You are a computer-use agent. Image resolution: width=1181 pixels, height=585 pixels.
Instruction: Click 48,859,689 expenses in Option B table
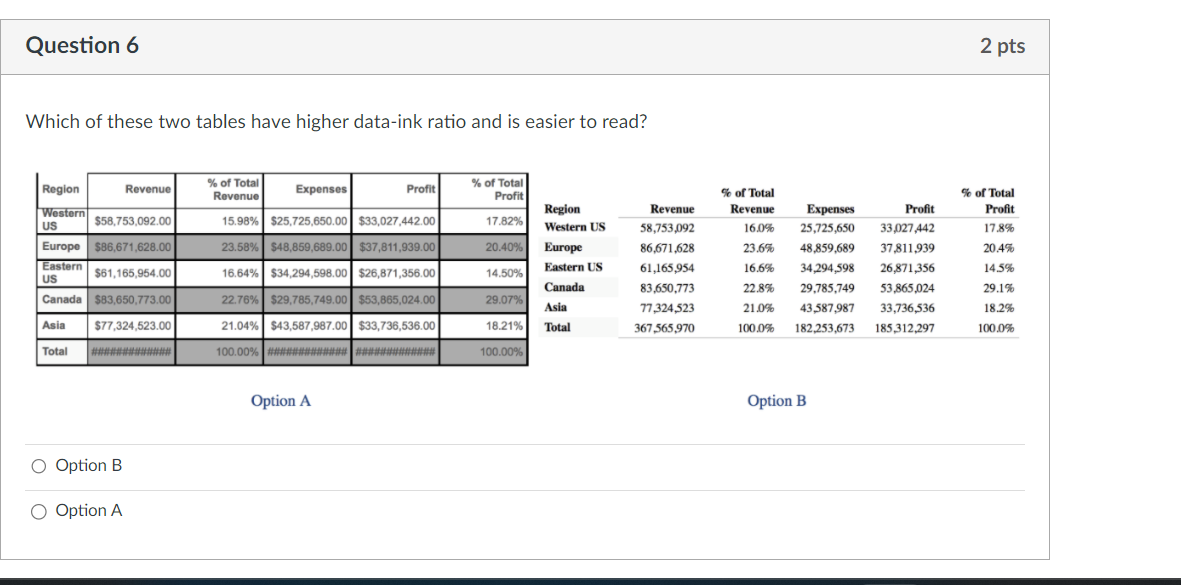pyautogui.click(x=827, y=248)
